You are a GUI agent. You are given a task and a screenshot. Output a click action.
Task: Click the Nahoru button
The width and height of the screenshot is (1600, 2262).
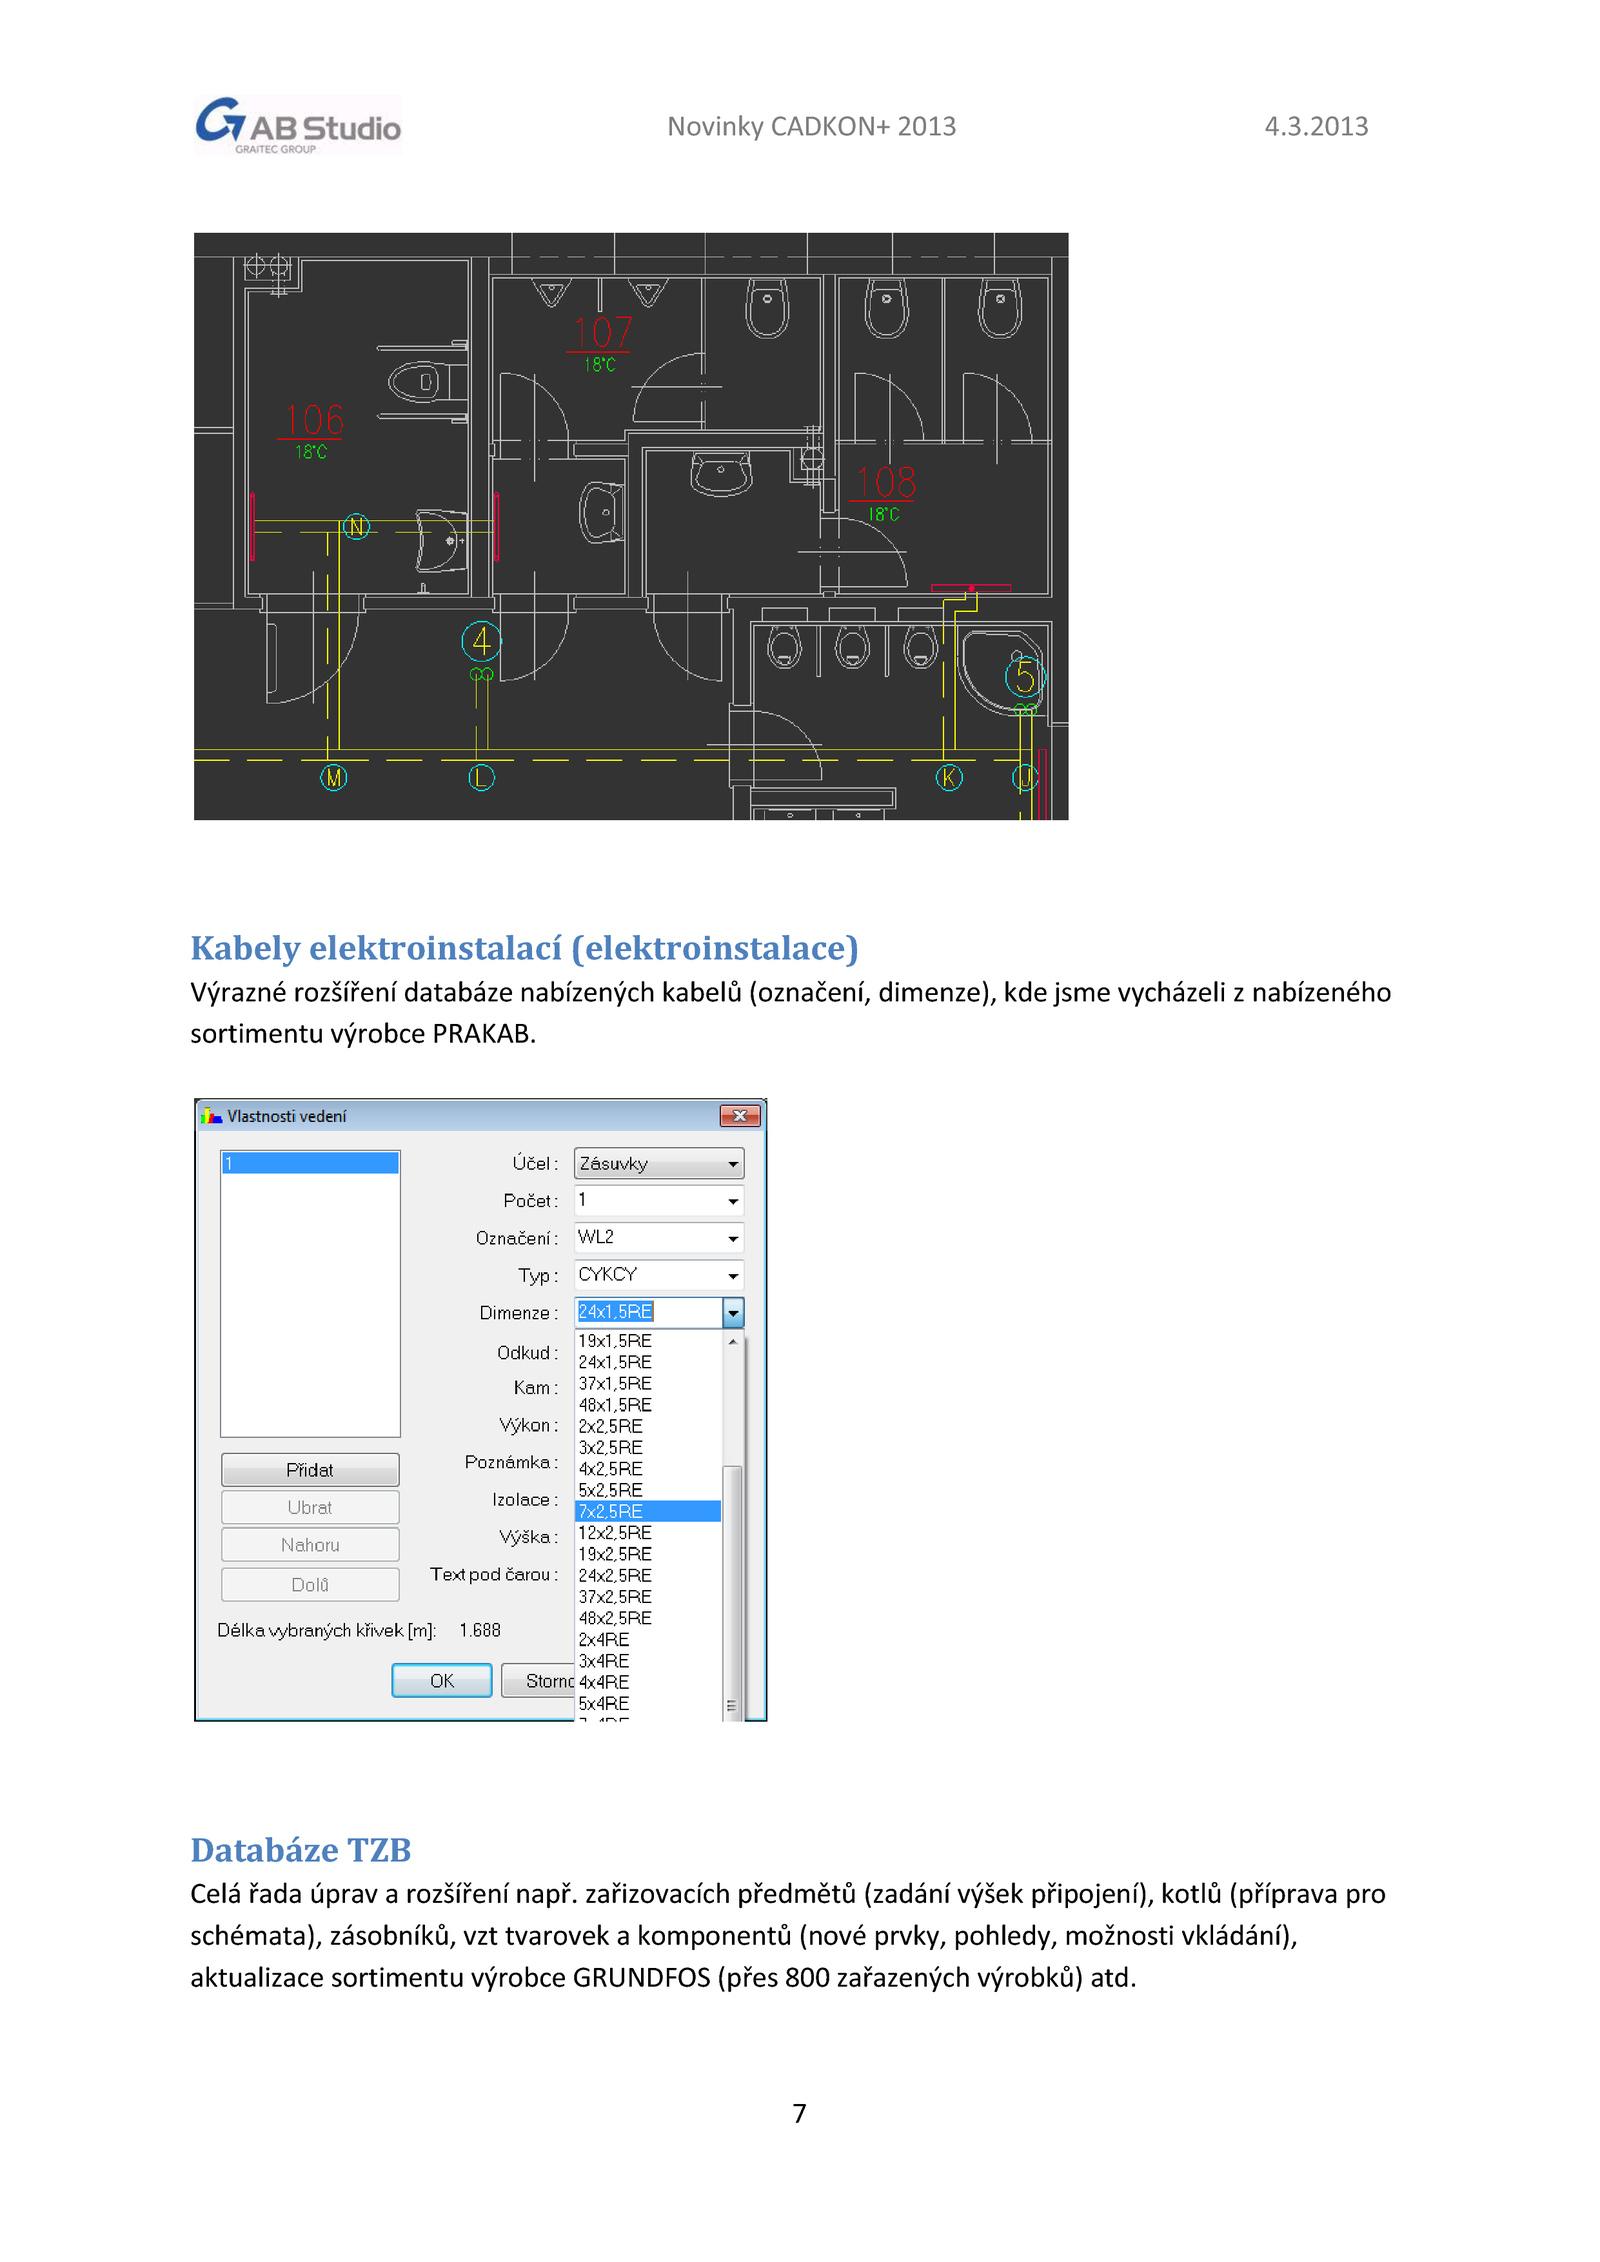click(x=310, y=1545)
